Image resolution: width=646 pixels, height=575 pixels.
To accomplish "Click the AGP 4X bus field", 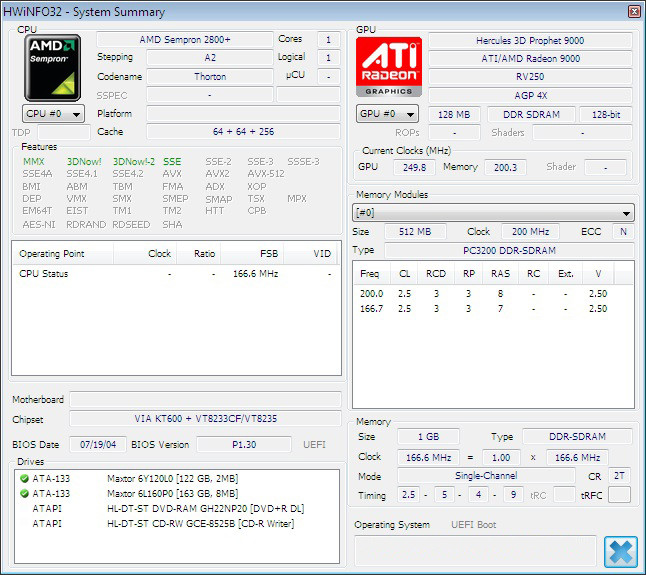I will coord(530,96).
